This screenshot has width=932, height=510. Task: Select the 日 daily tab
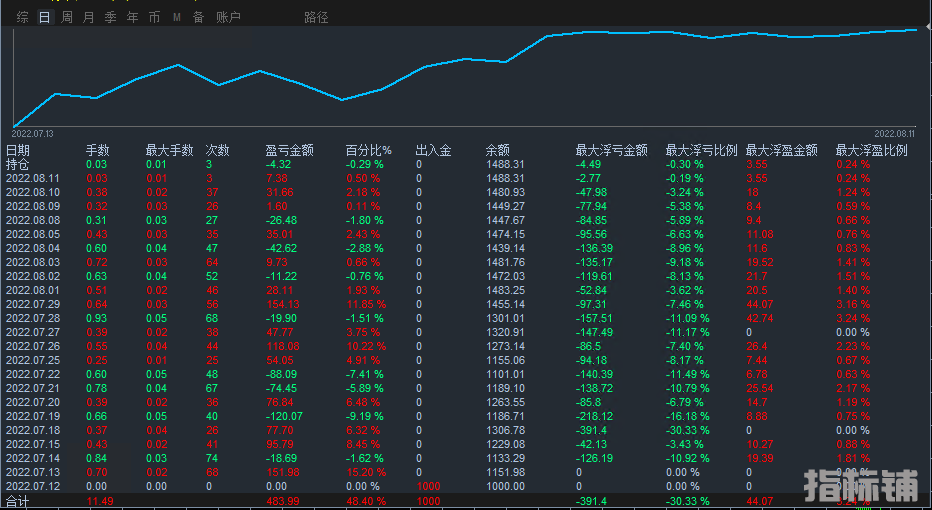coord(45,17)
